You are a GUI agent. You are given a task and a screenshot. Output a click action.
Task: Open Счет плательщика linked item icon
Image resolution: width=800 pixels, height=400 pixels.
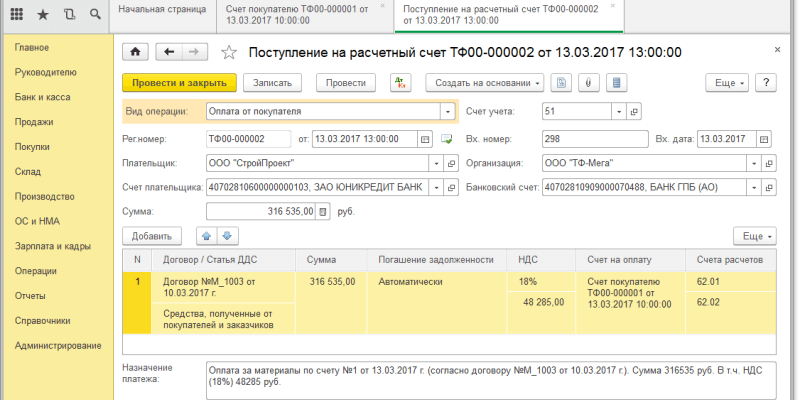pyautogui.click(x=451, y=188)
